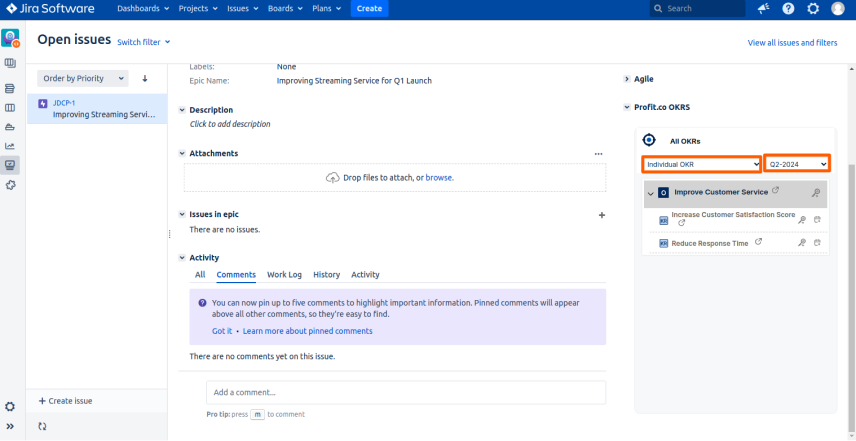The height and width of the screenshot is (441, 856).
Task: Open the user profile avatar
Action: tap(837, 9)
